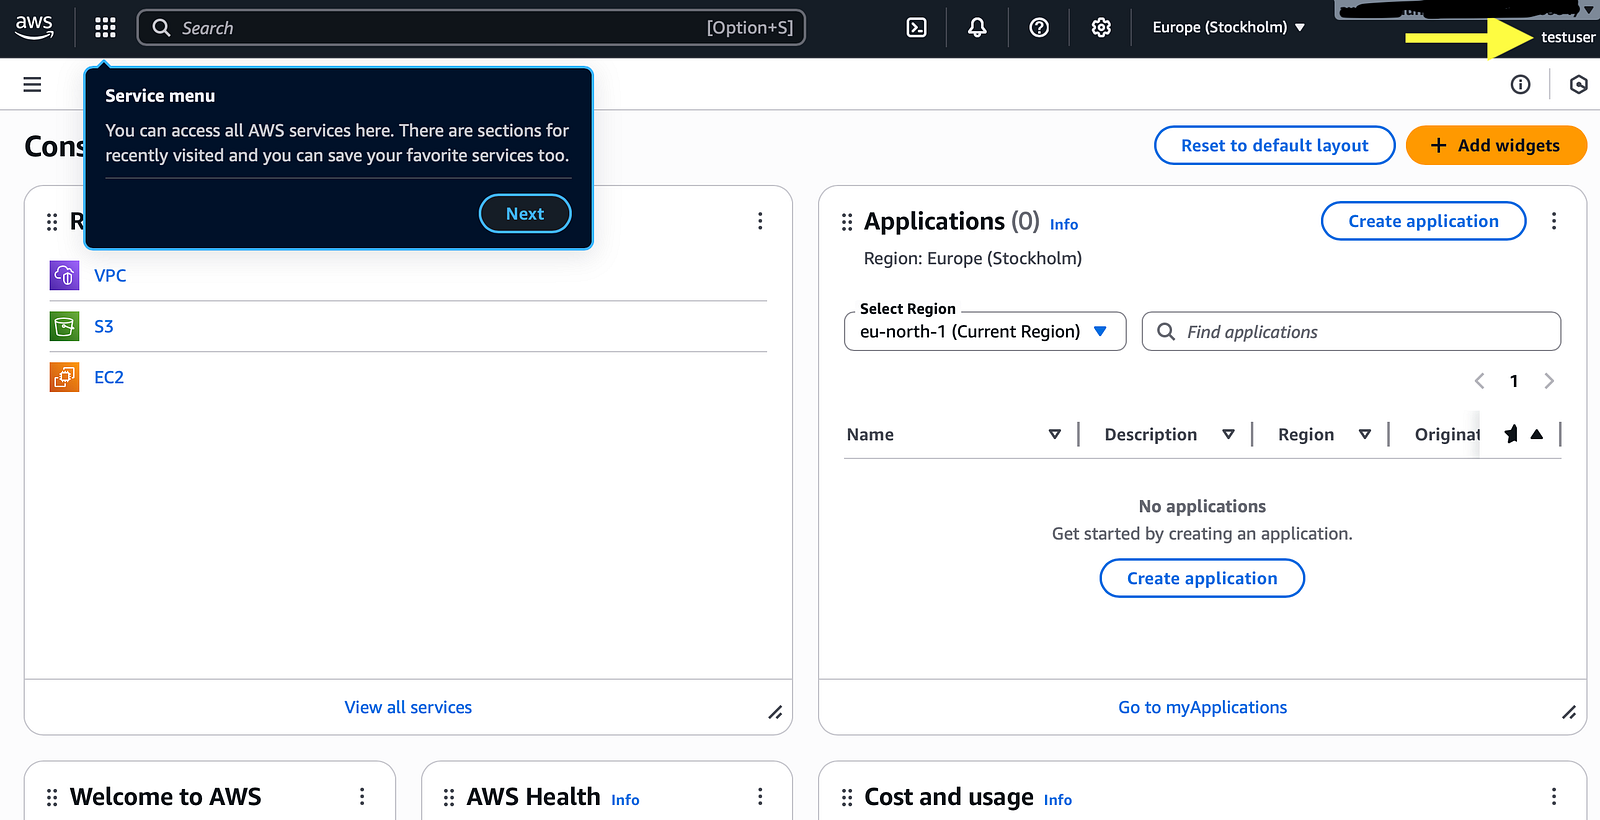Click Go to myApplications
Screen dimensions: 1600x820
(x=1202, y=707)
